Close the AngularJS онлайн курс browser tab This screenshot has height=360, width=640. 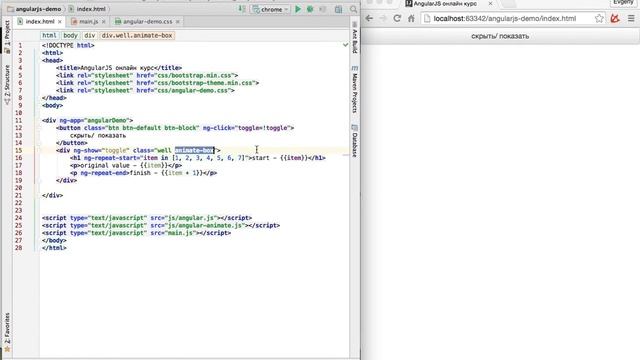tap(490, 3)
